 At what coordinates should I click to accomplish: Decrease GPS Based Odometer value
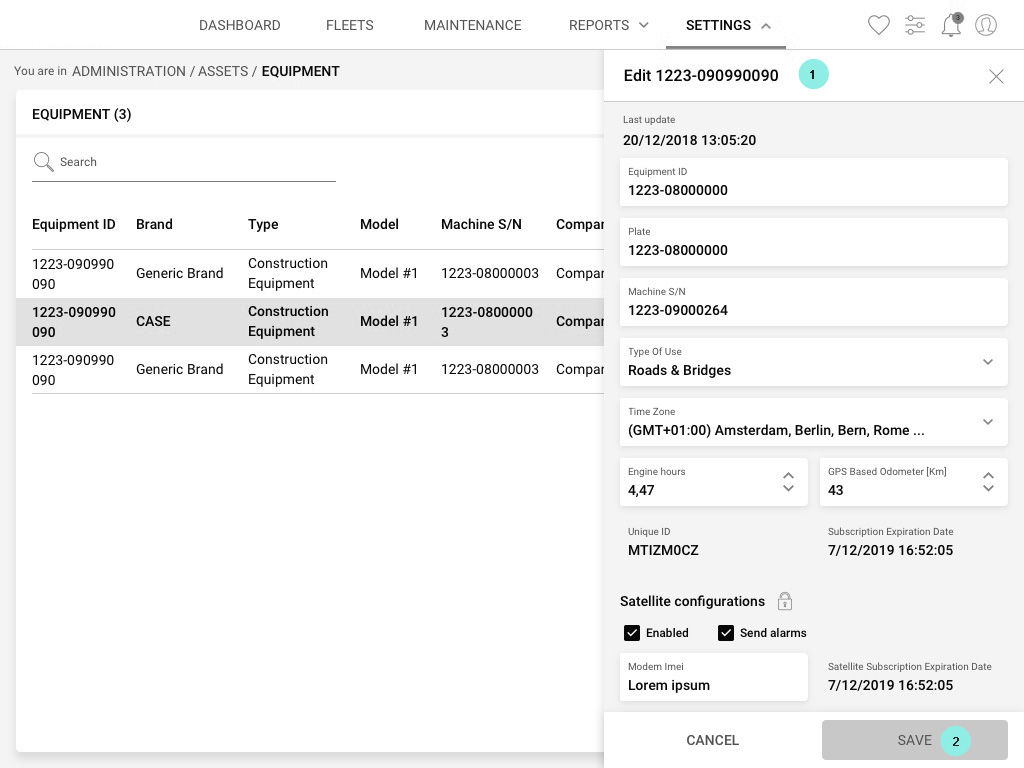(988, 488)
